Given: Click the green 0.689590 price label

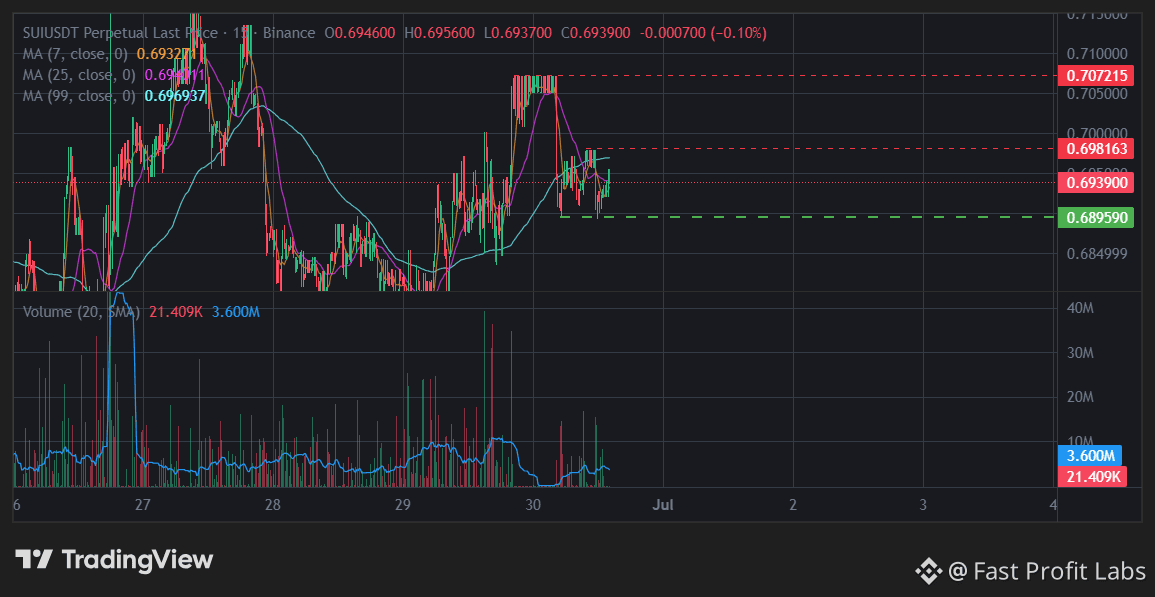Looking at the screenshot, I should [1095, 217].
